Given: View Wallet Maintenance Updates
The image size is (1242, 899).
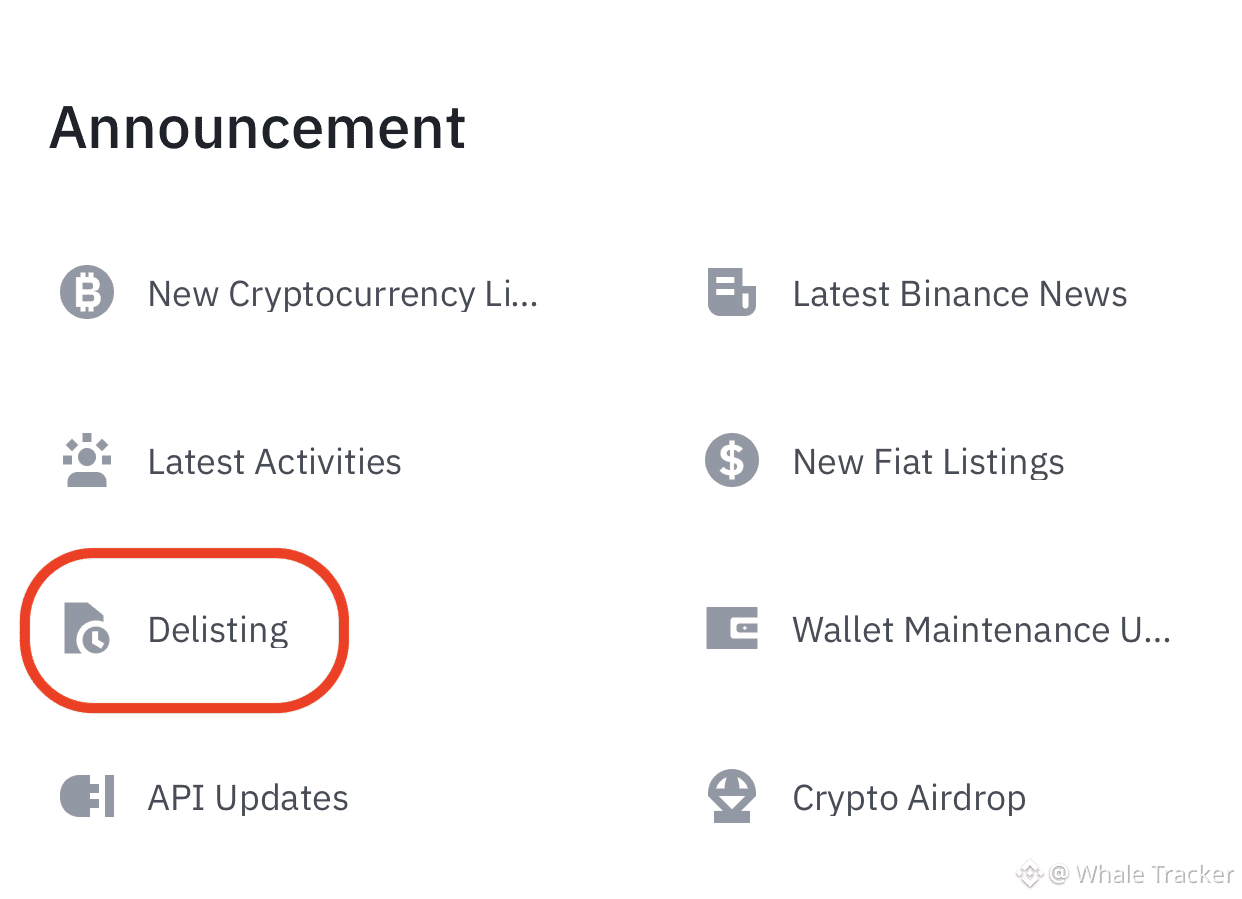Looking at the screenshot, I should click(981, 629).
